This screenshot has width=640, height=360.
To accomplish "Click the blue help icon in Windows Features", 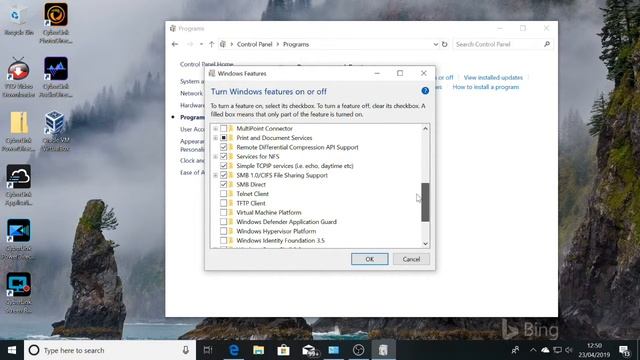I will tap(425, 91).
